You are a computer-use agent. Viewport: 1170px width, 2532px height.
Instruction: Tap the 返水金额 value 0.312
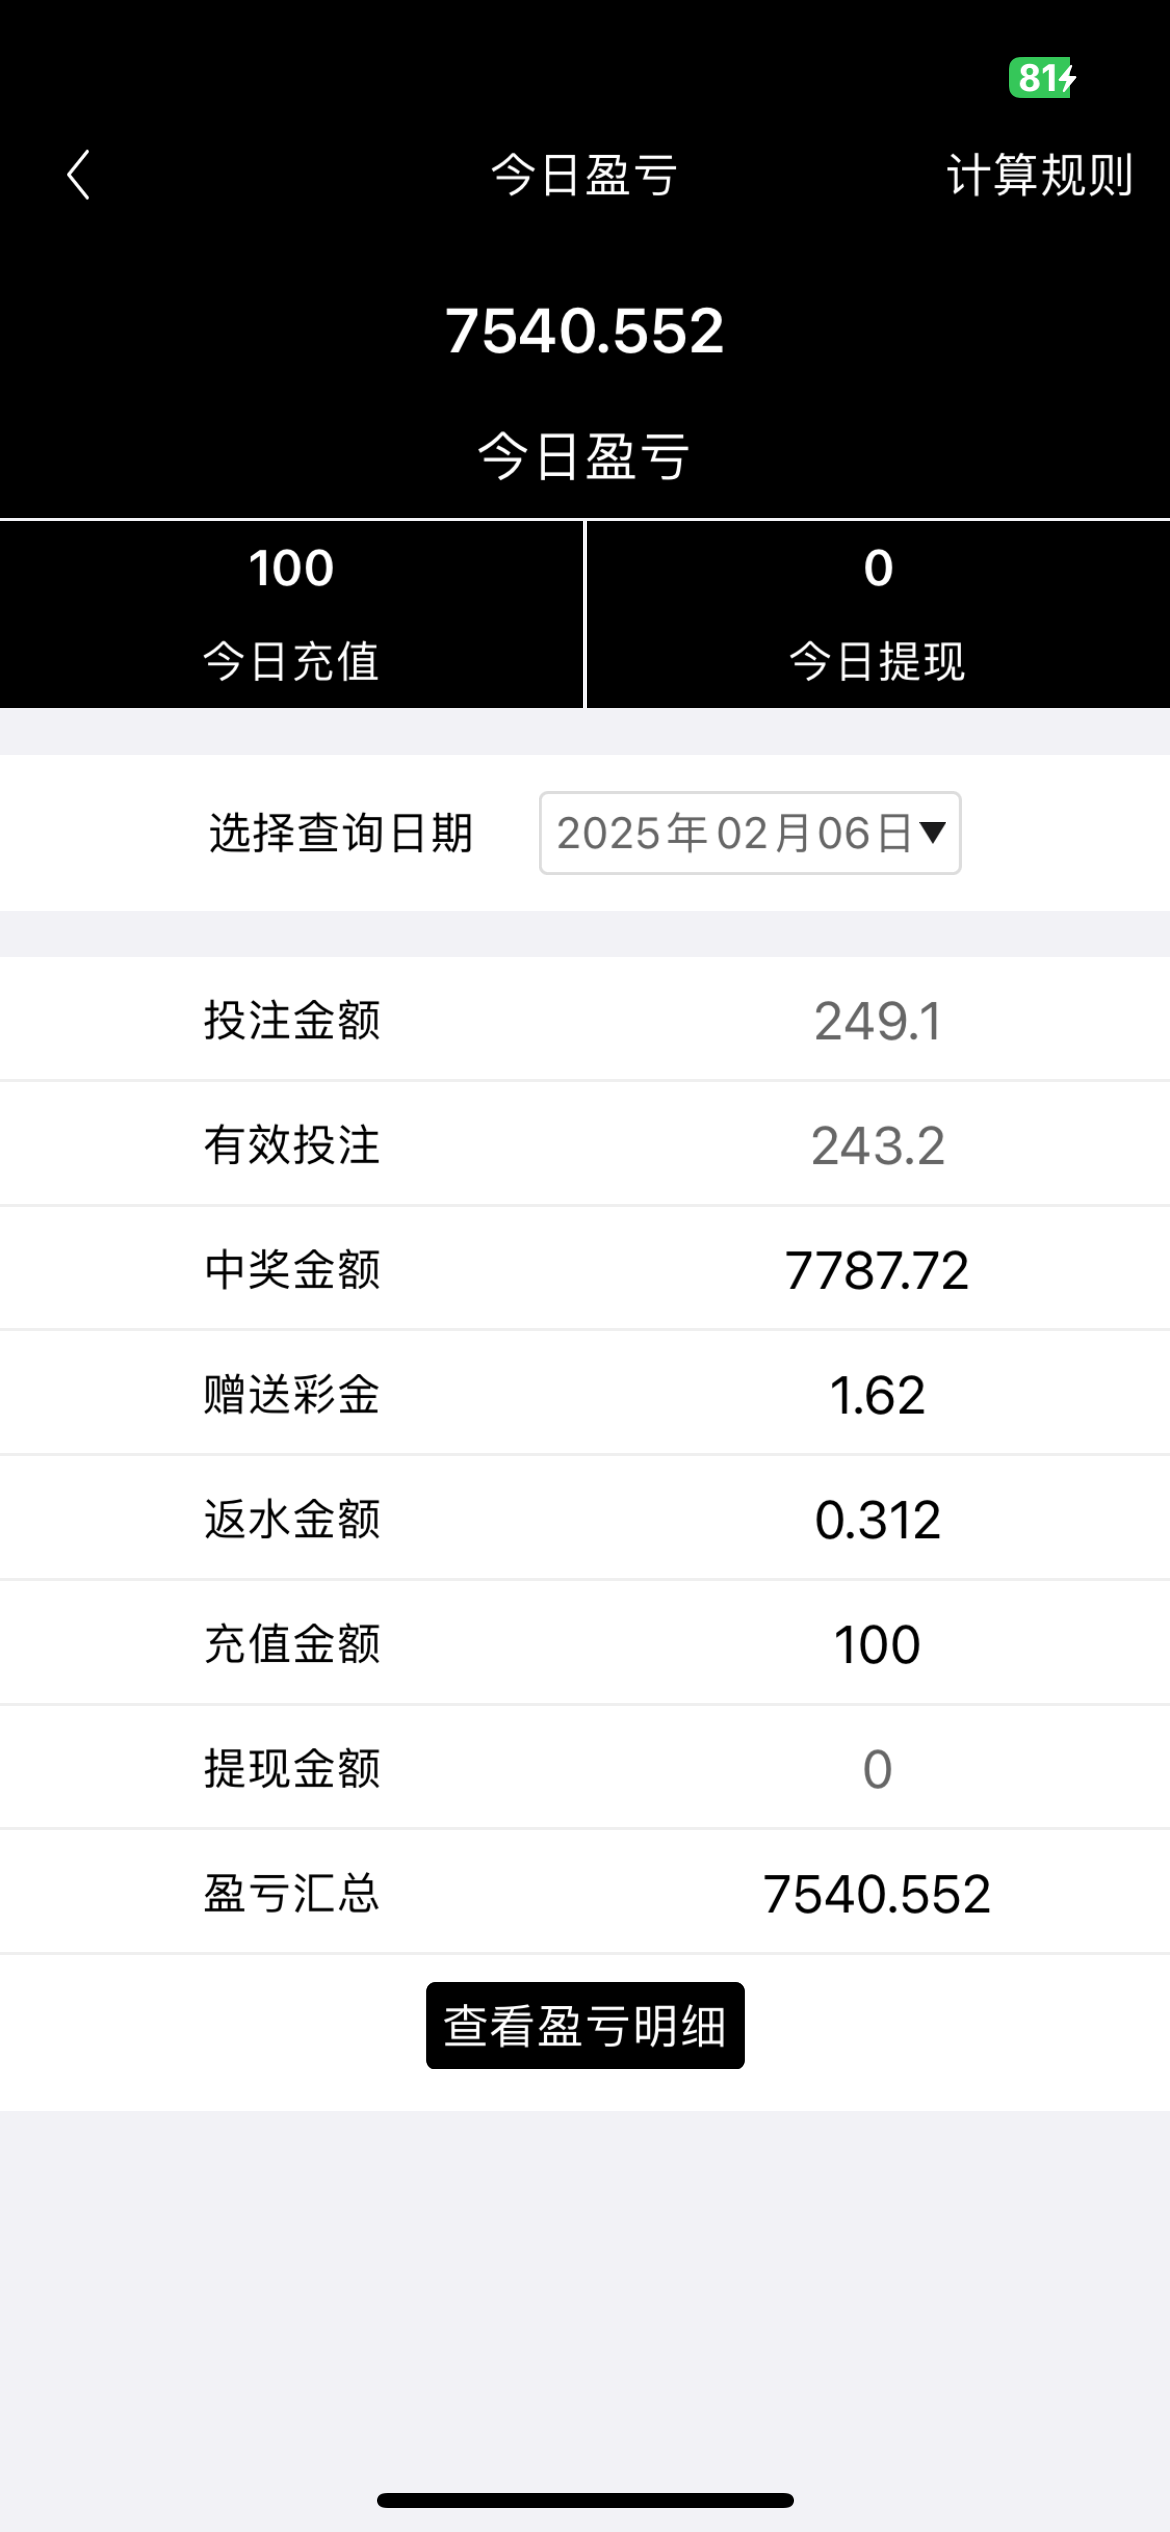(x=877, y=1519)
